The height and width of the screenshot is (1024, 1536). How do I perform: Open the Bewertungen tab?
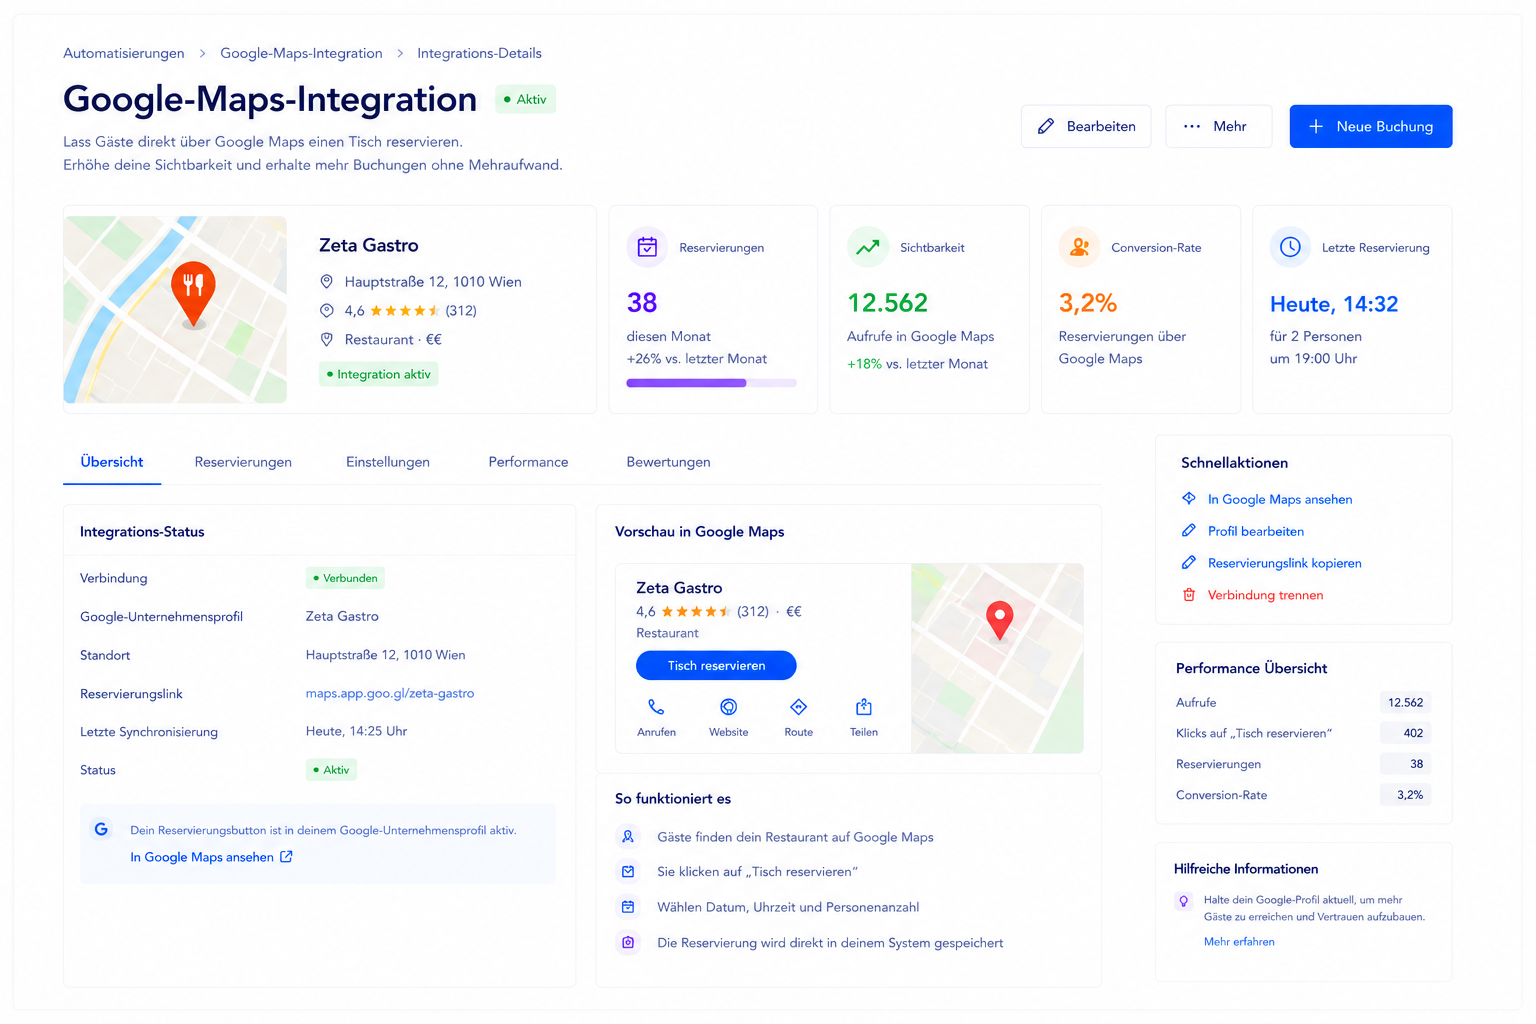click(668, 462)
